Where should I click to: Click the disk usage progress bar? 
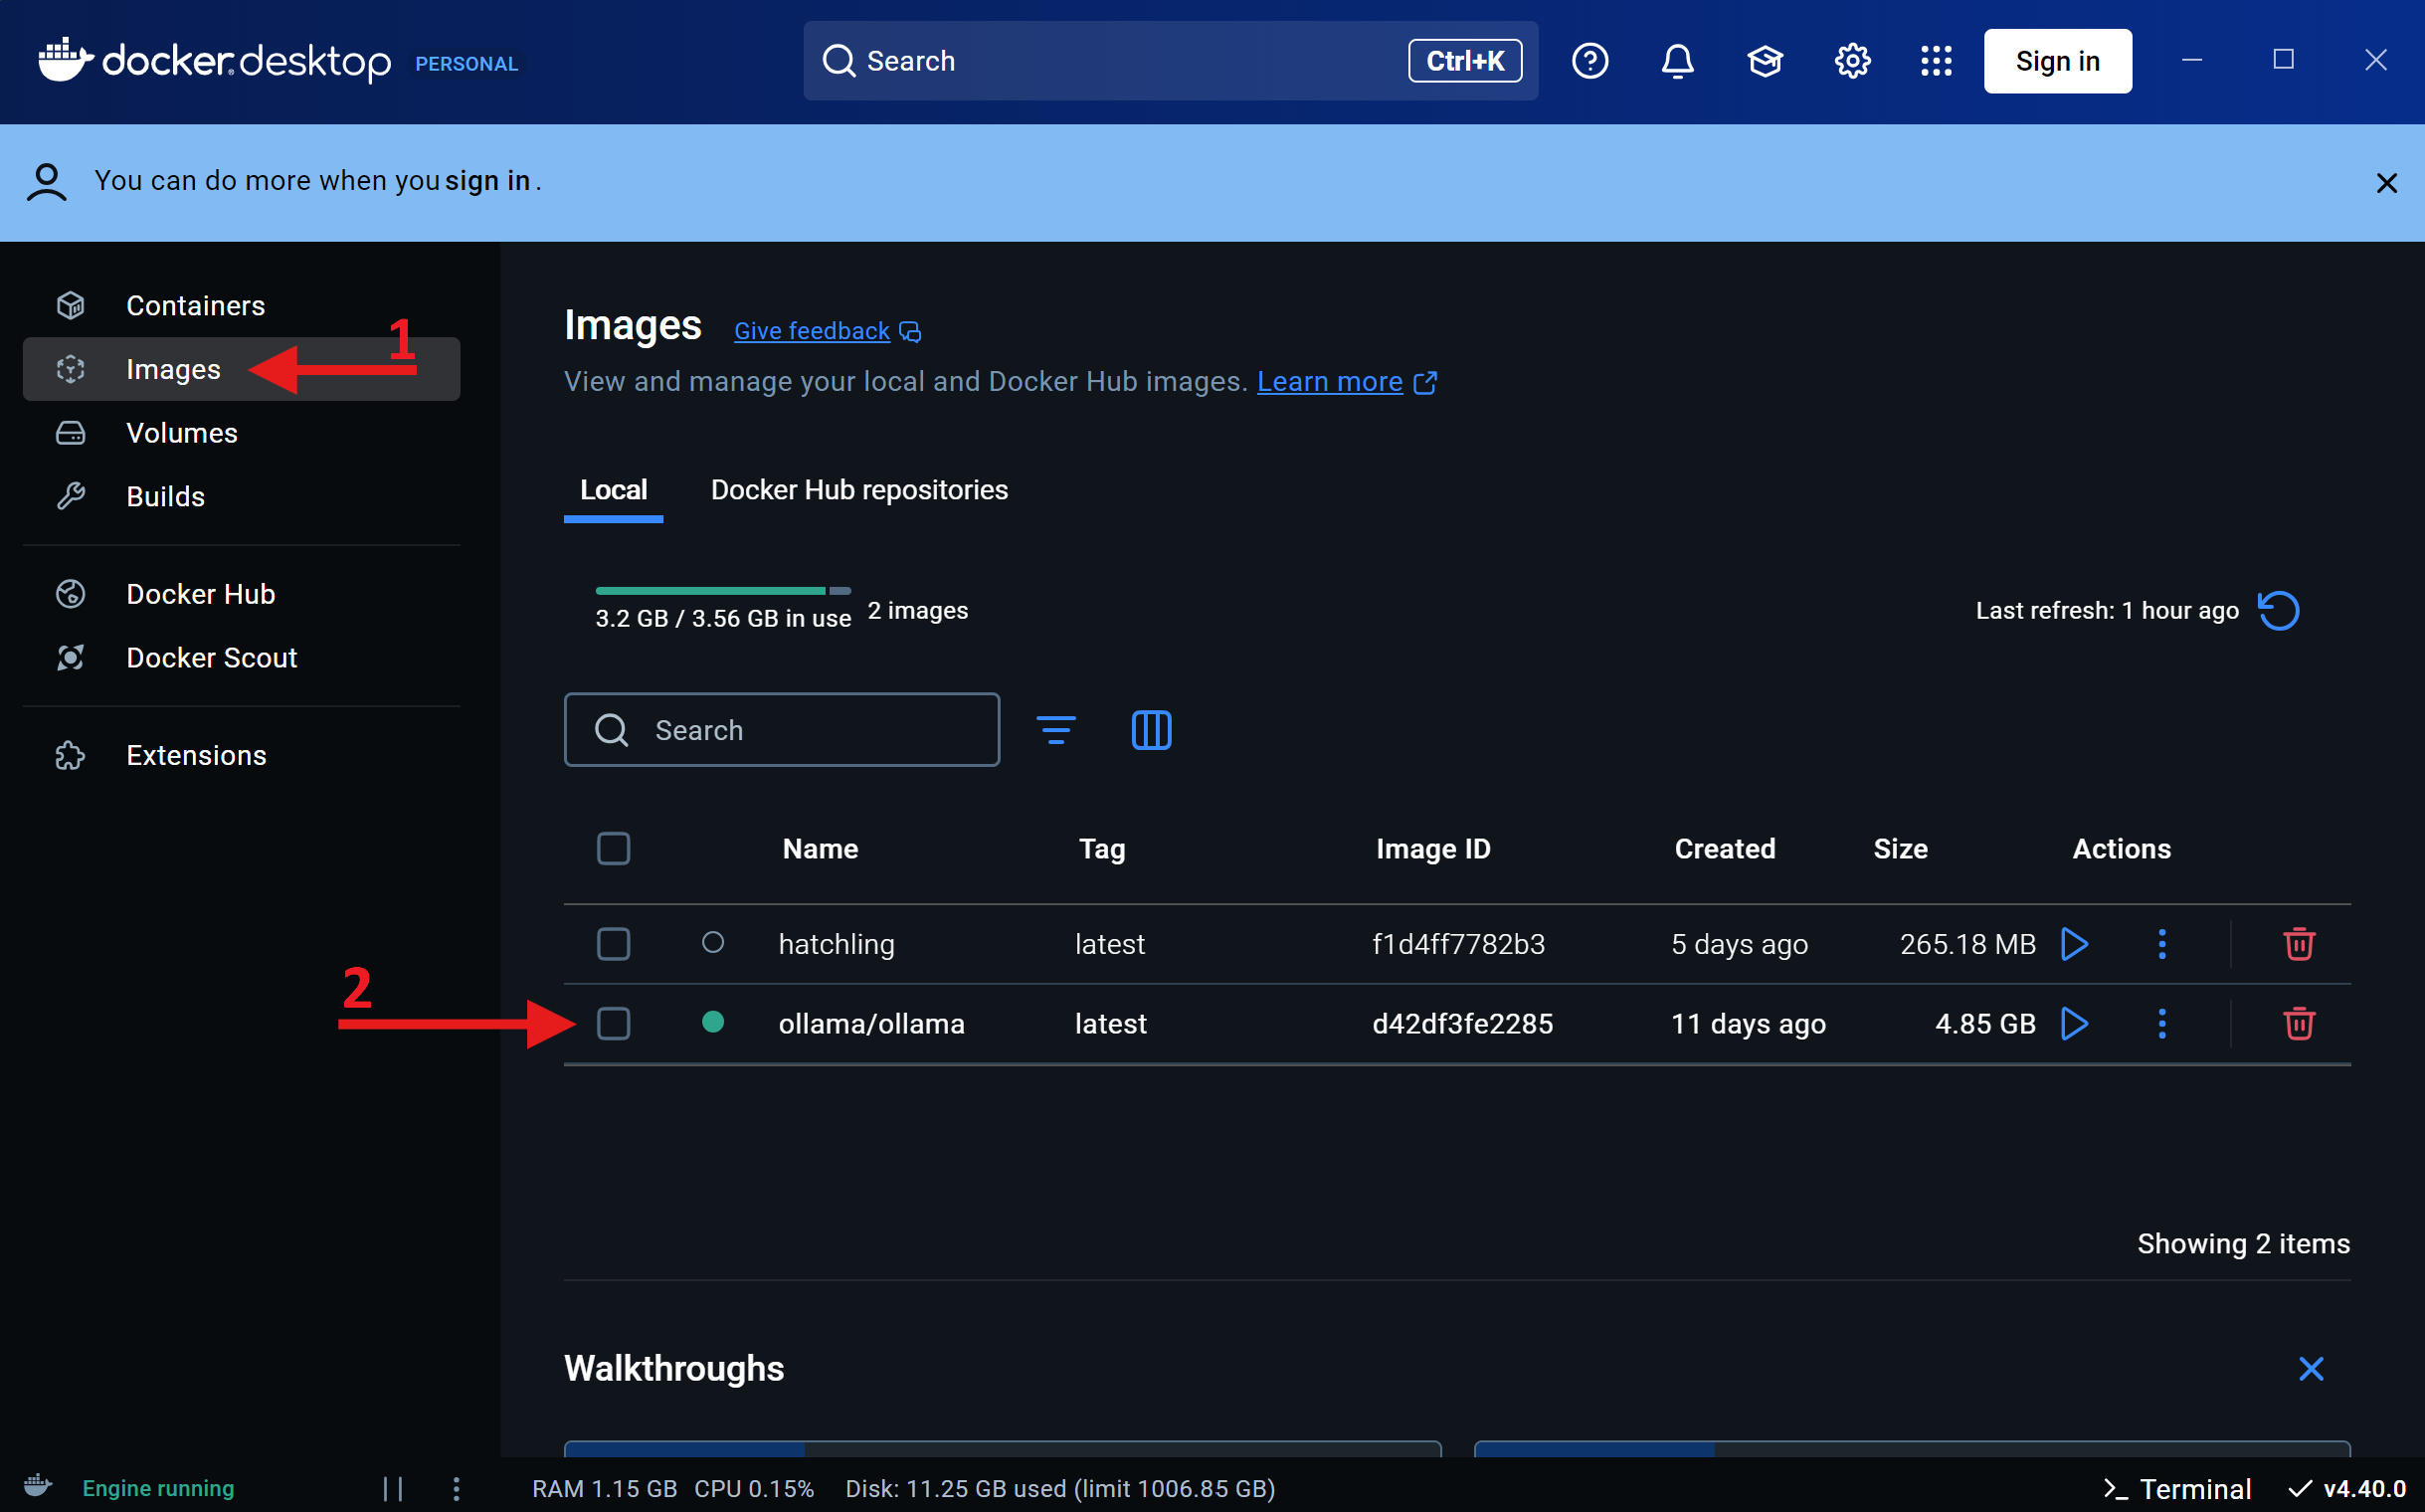tap(722, 591)
